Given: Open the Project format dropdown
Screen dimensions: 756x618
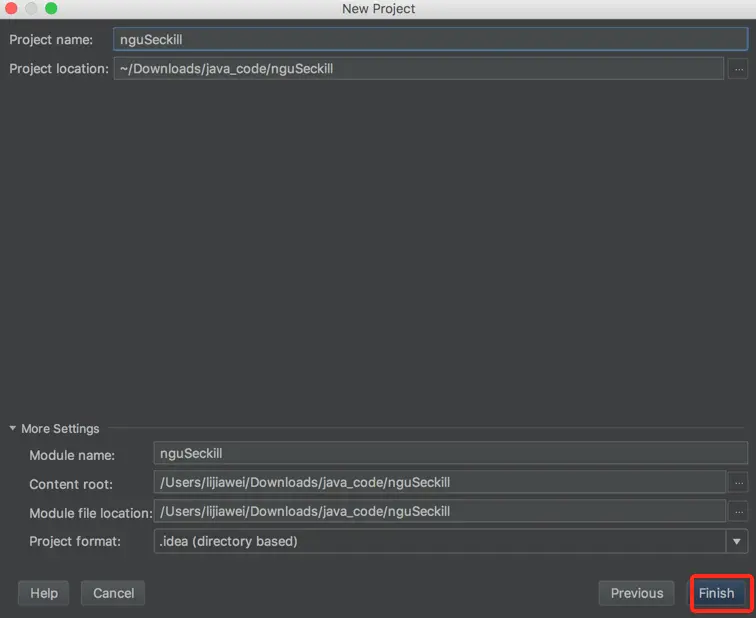Looking at the screenshot, I should pyautogui.click(x=450, y=541).
